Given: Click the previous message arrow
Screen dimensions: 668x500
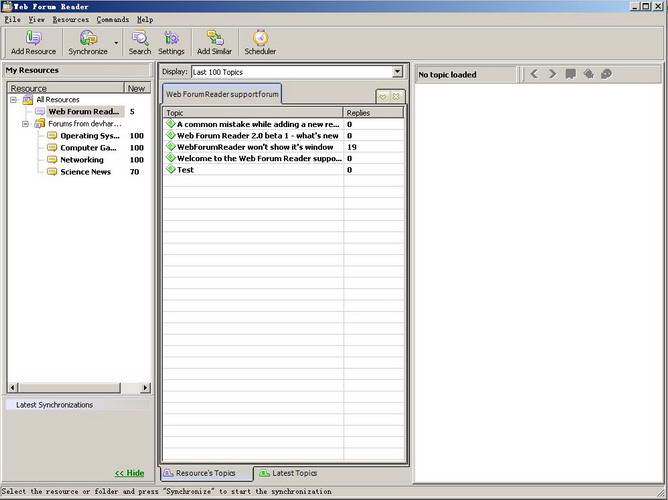Looking at the screenshot, I should pos(534,74).
